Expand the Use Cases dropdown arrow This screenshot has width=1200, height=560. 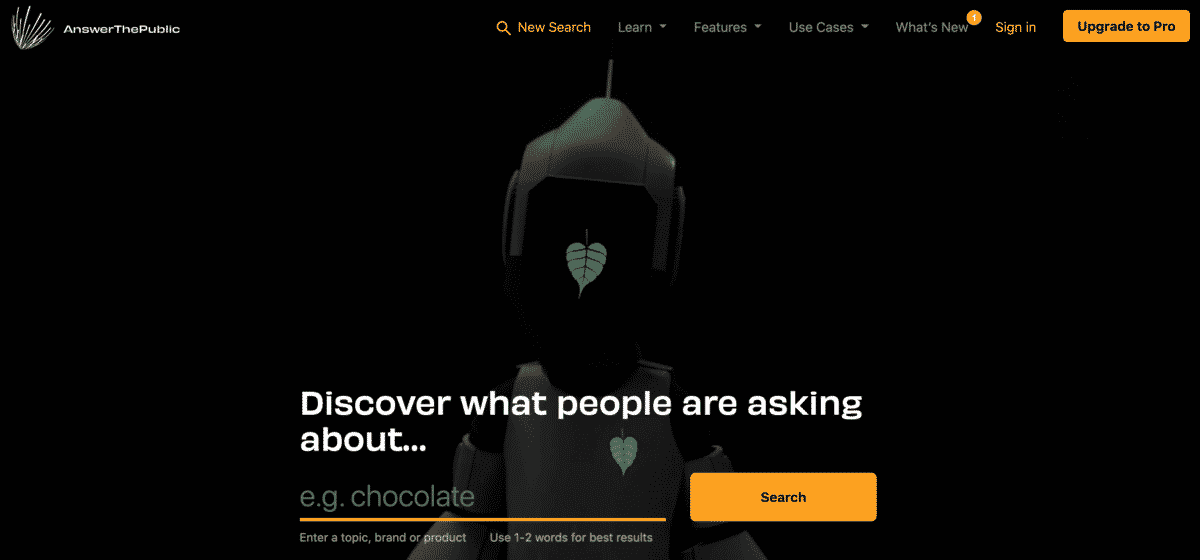864,28
